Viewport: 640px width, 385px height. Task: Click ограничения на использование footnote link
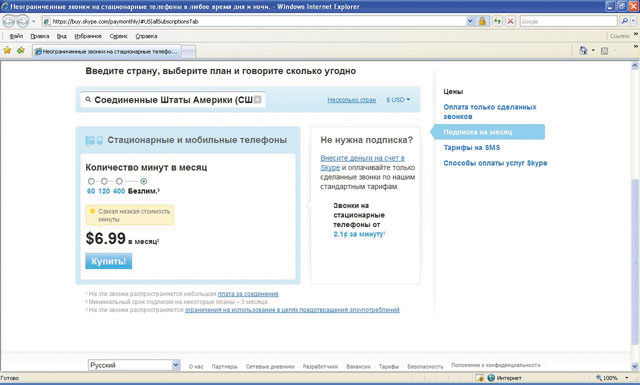292,310
